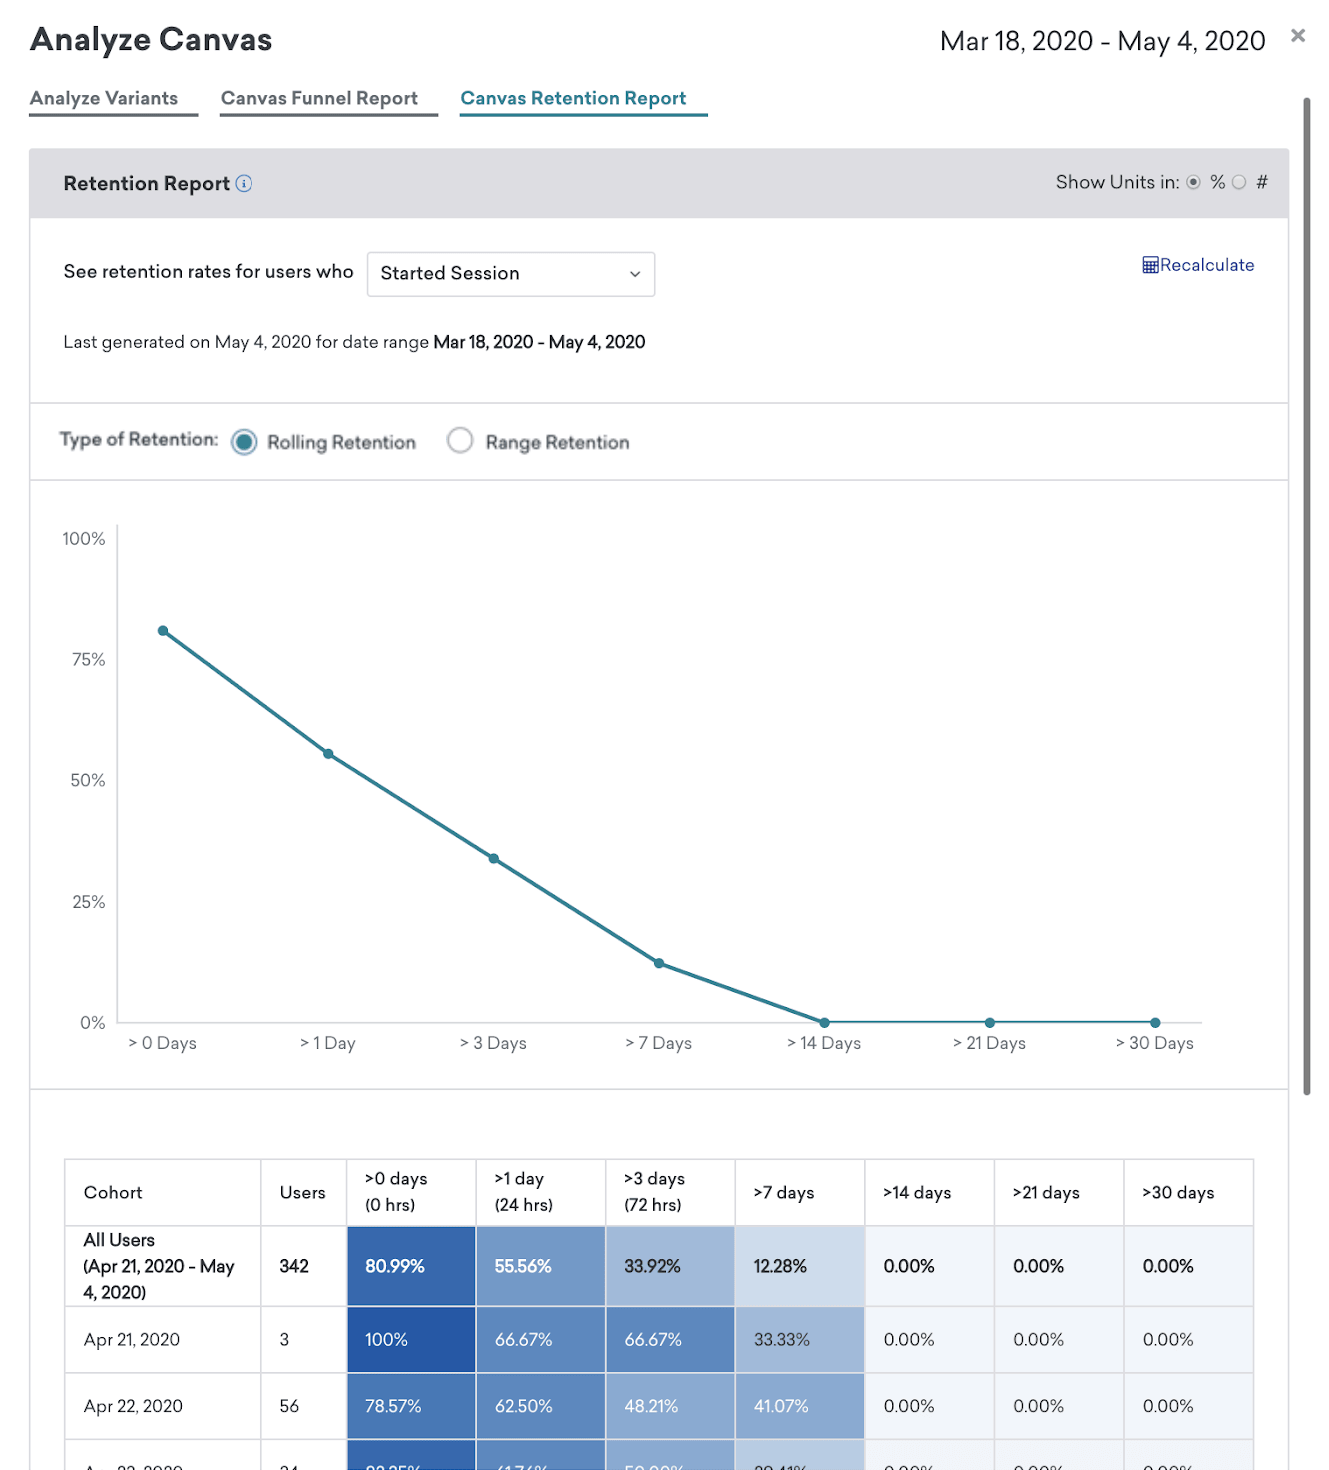Click the Mar 18 - May 4 date range header
The width and height of the screenshot is (1329, 1470).
pos(1102,41)
